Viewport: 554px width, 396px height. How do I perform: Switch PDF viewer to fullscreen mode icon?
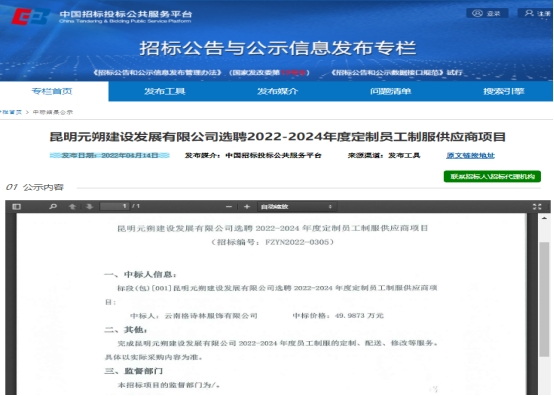[537, 207]
